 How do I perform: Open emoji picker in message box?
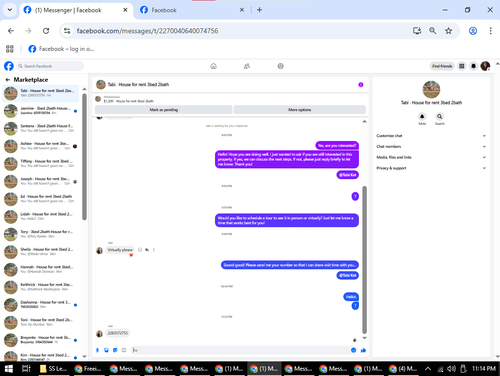353,350
